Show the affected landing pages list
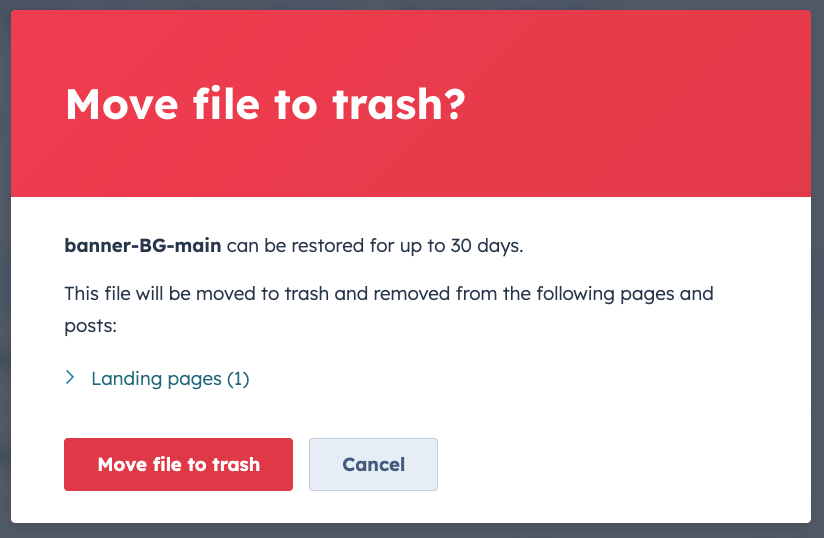 [x=169, y=378]
